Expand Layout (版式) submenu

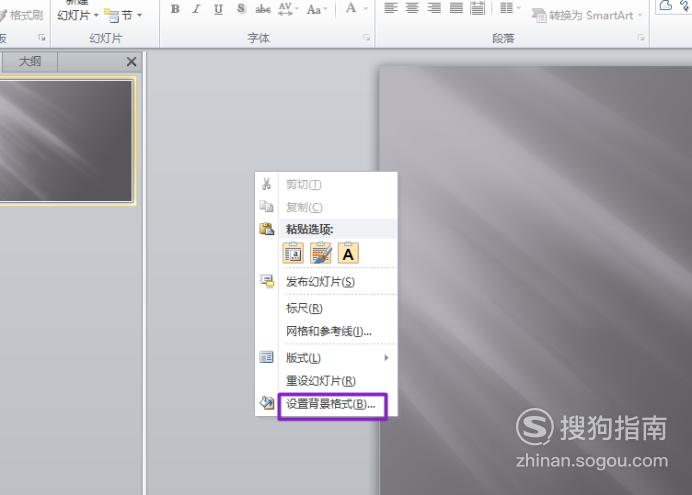(x=327, y=358)
